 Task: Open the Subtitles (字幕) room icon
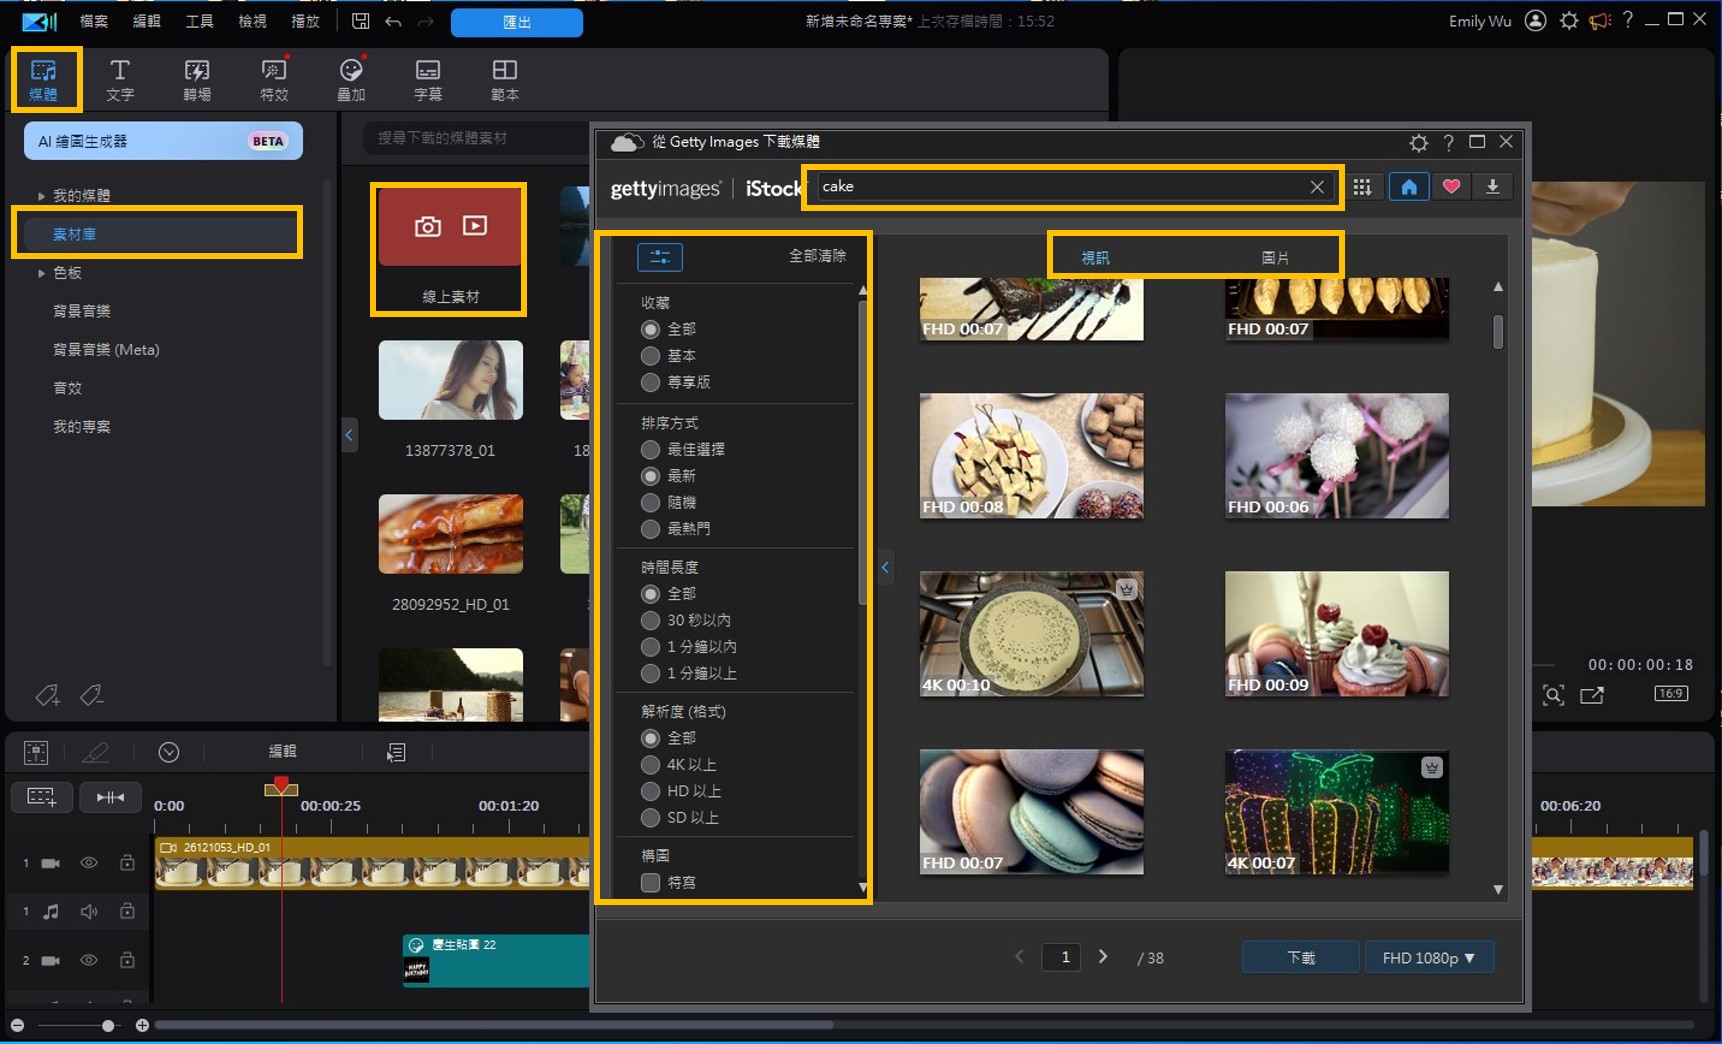click(x=427, y=79)
